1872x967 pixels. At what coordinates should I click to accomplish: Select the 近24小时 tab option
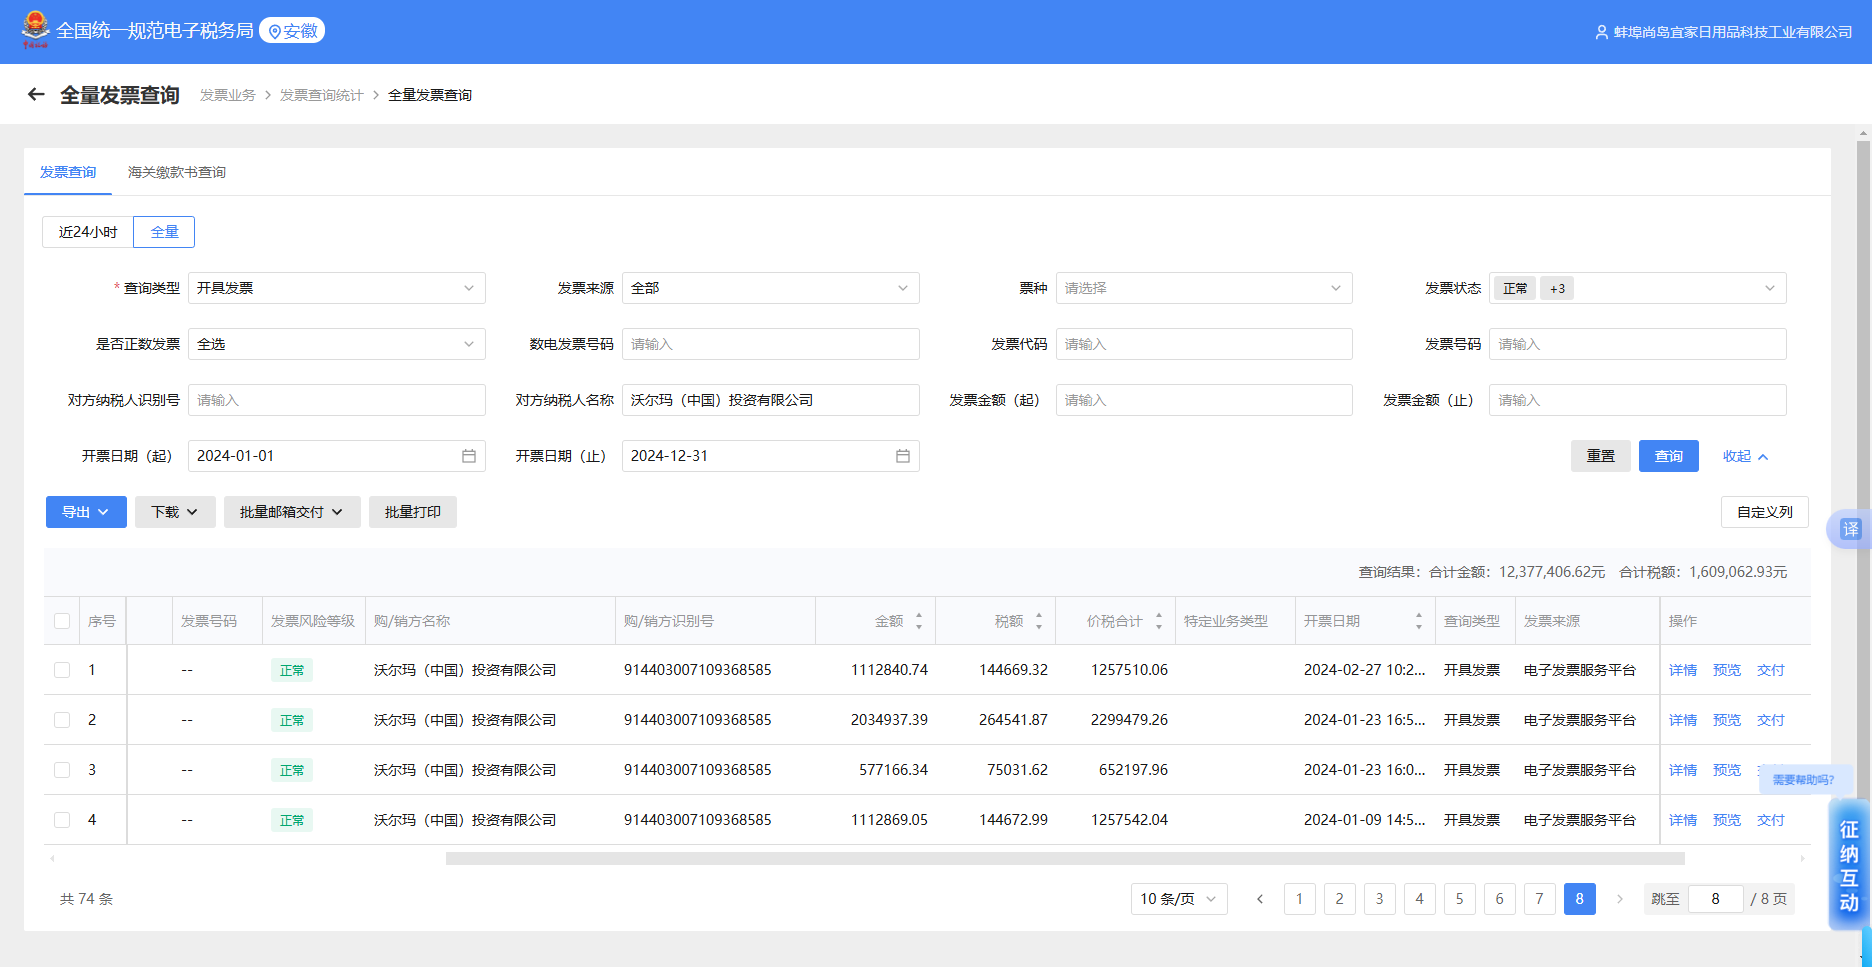point(88,232)
